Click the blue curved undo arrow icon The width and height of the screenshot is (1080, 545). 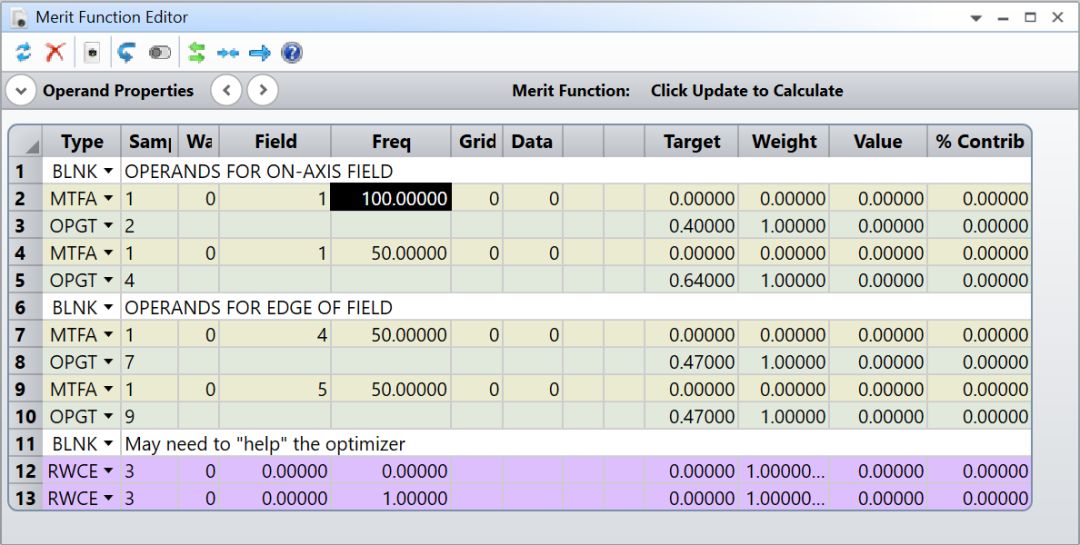click(126, 53)
